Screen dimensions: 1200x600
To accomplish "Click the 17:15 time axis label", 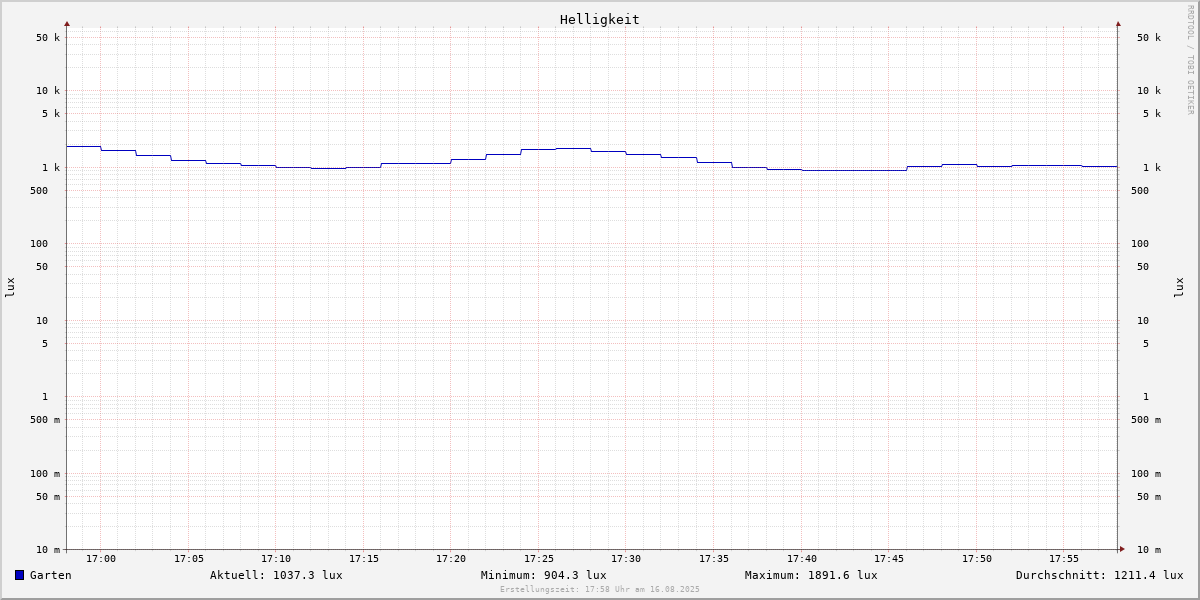I will click(364, 559).
